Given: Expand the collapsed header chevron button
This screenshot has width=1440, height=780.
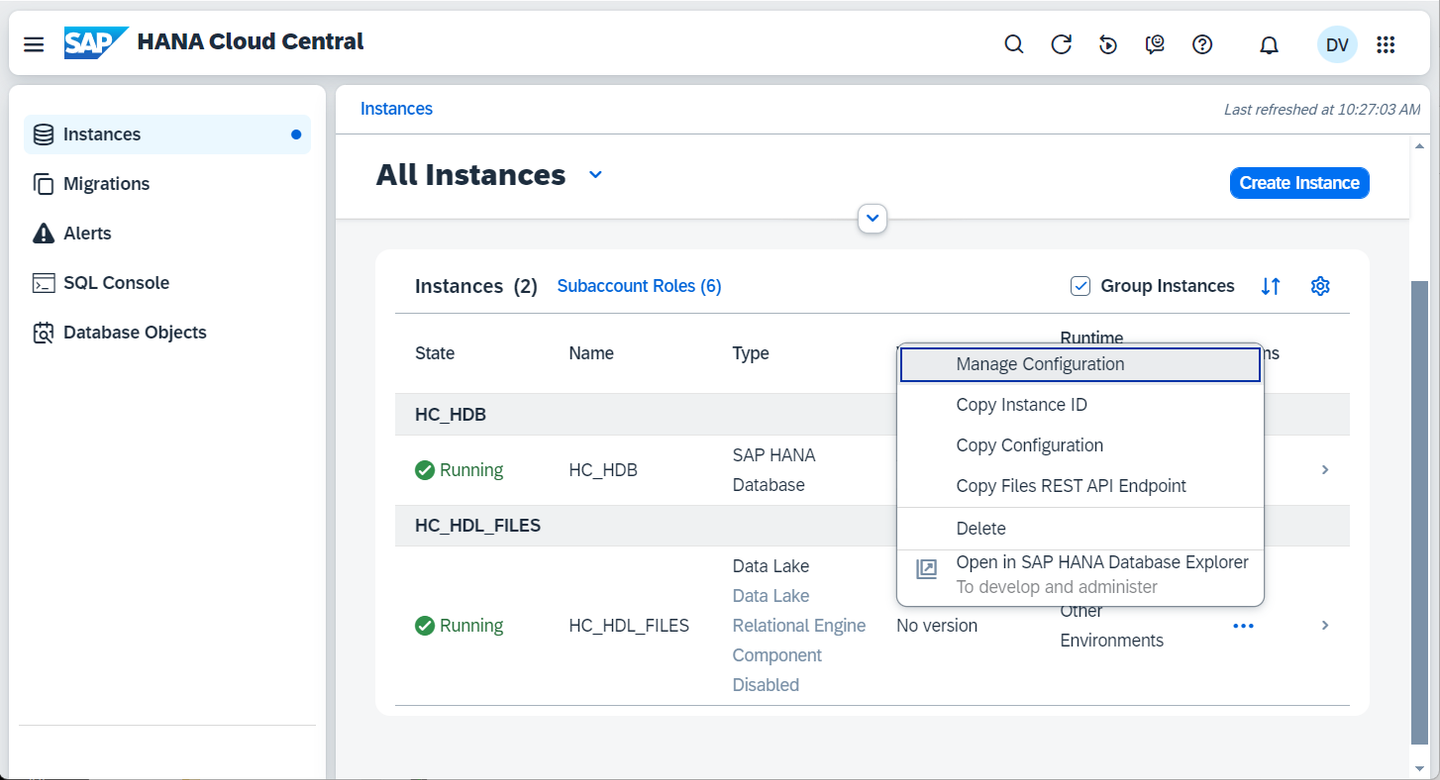Looking at the screenshot, I should click(873, 217).
